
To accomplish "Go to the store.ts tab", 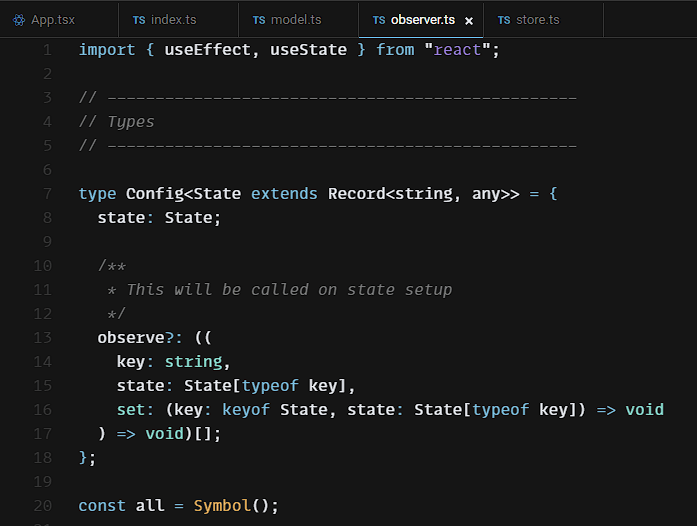I will click(538, 20).
